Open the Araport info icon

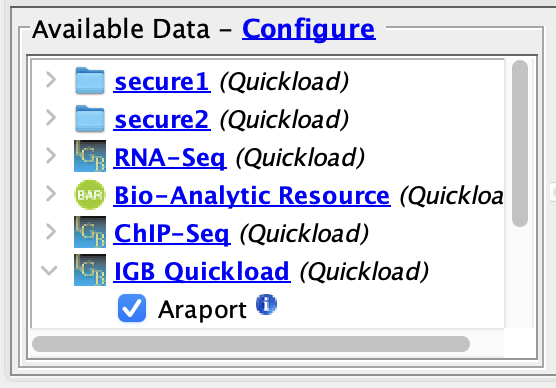(266, 304)
